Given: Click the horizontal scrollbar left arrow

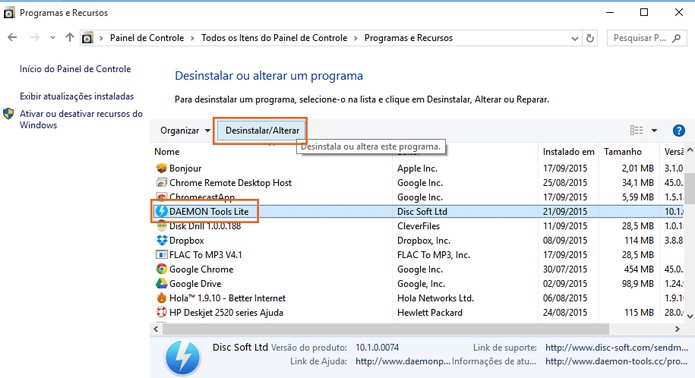Looking at the screenshot, I should 156,329.
